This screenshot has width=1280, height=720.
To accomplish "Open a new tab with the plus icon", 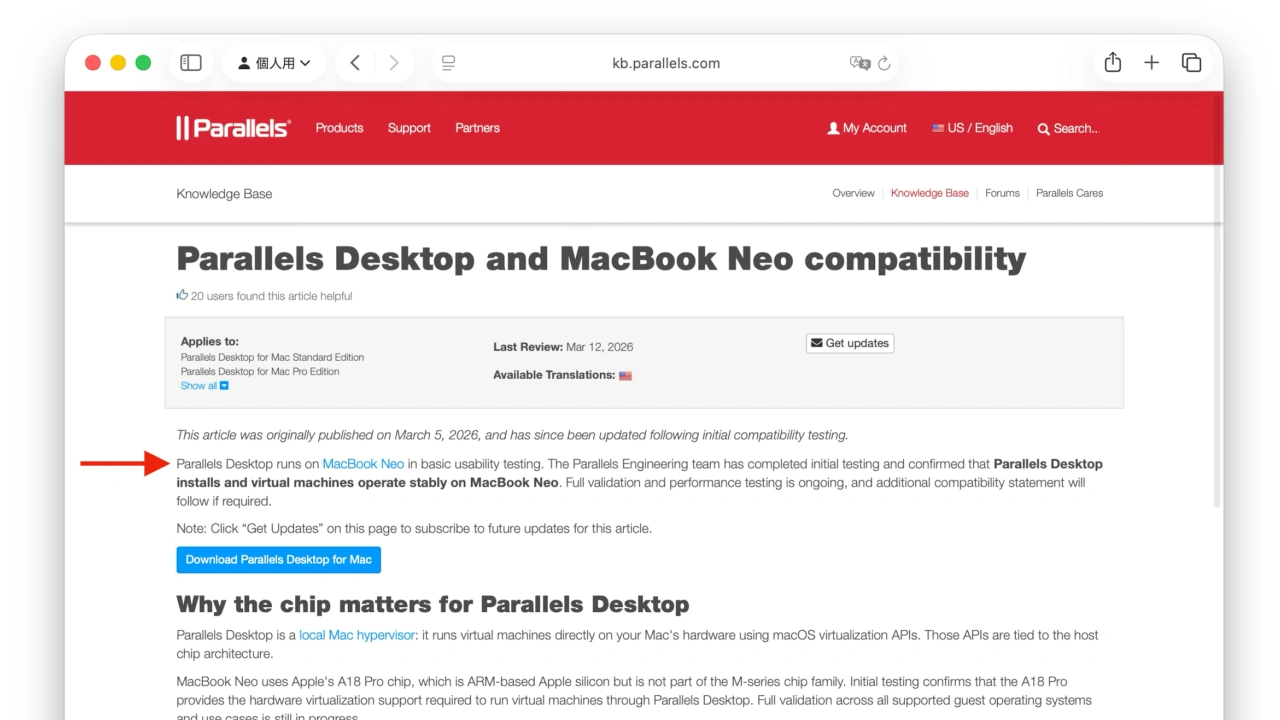I will 1151,62.
